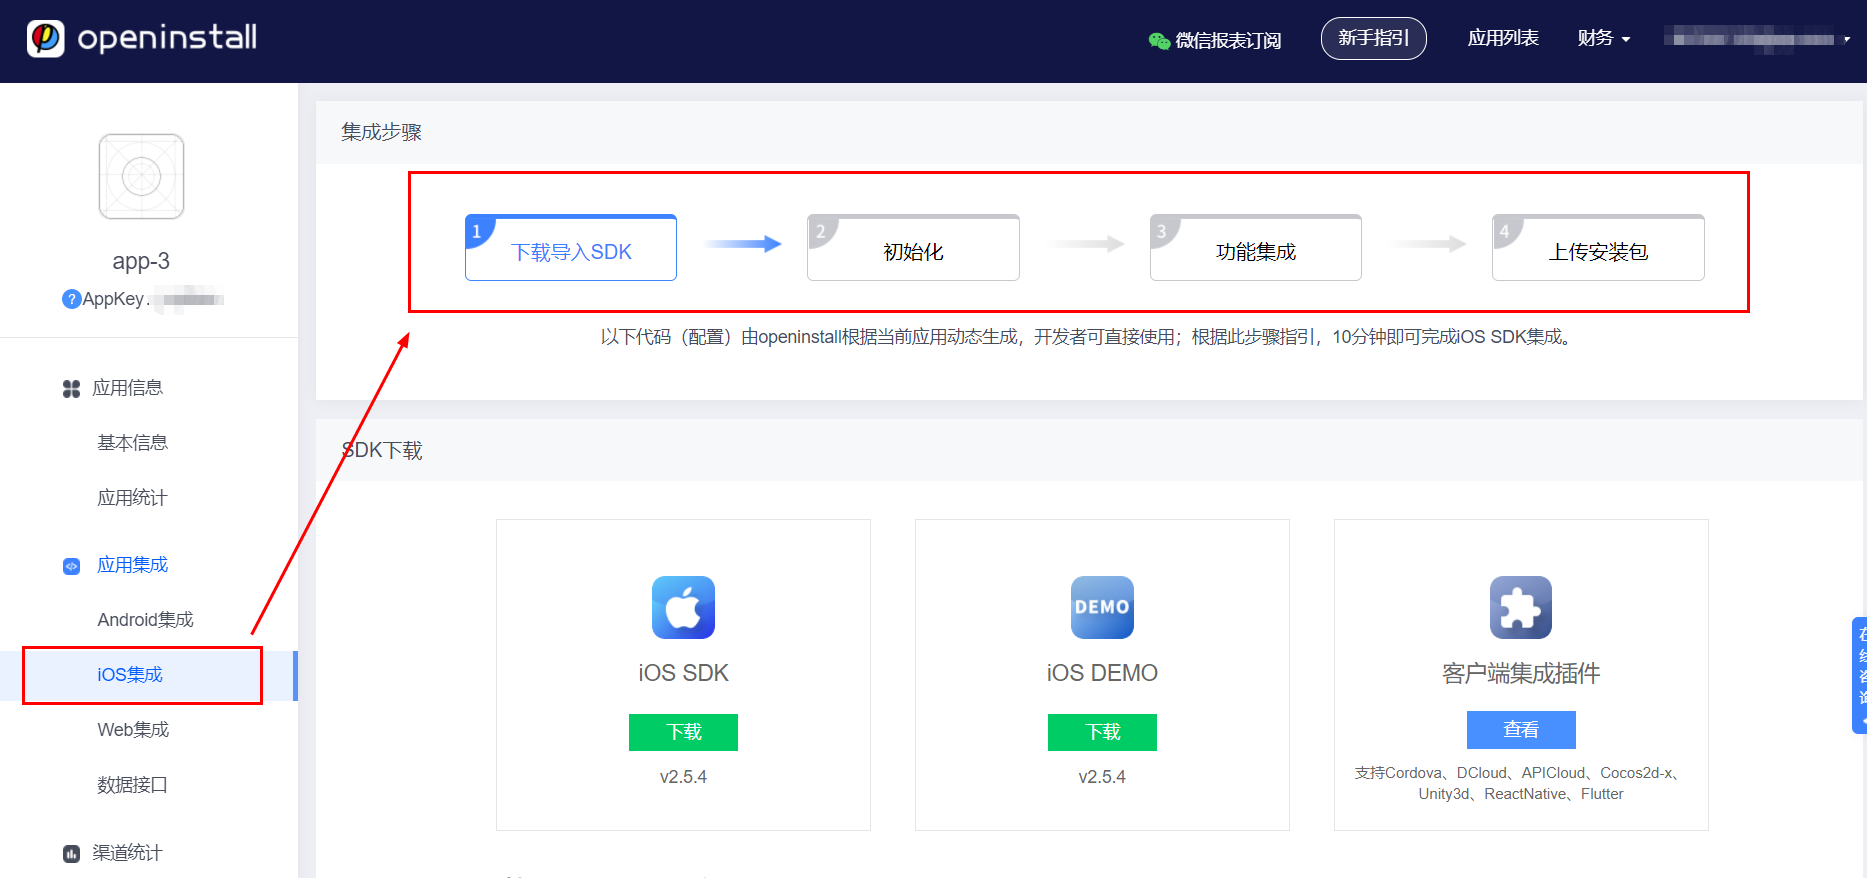Expand 应用信息 sidebar section
Screen dimensions: 1867x878
127,388
